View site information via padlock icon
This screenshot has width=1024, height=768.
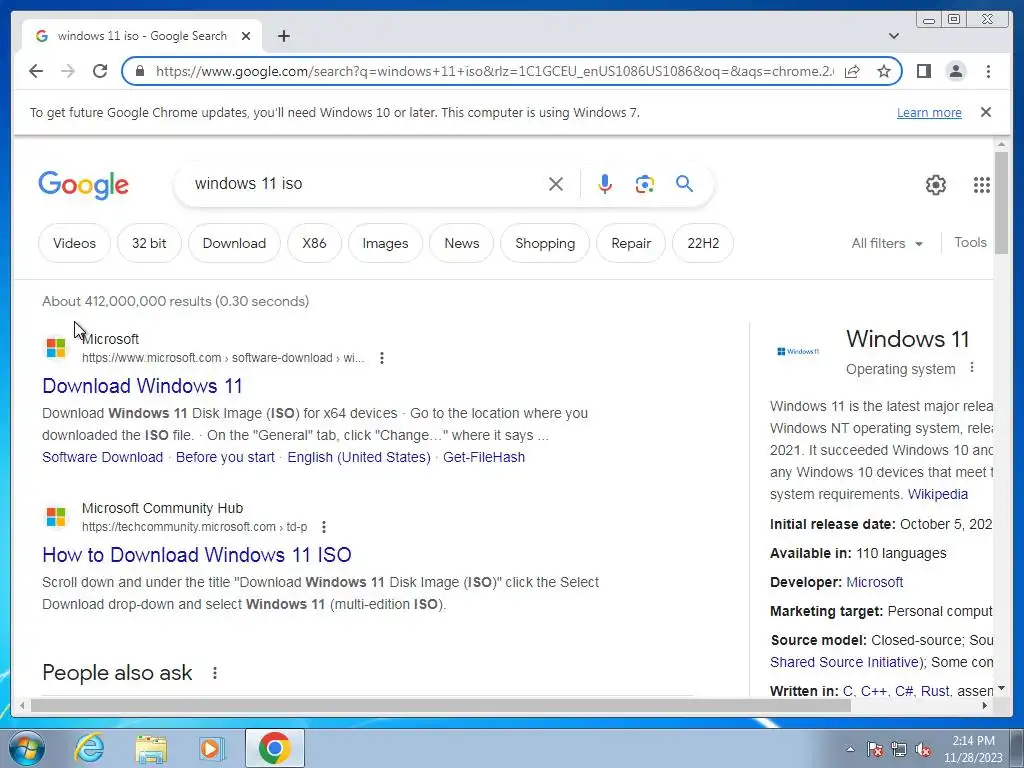[x=140, y=71]
